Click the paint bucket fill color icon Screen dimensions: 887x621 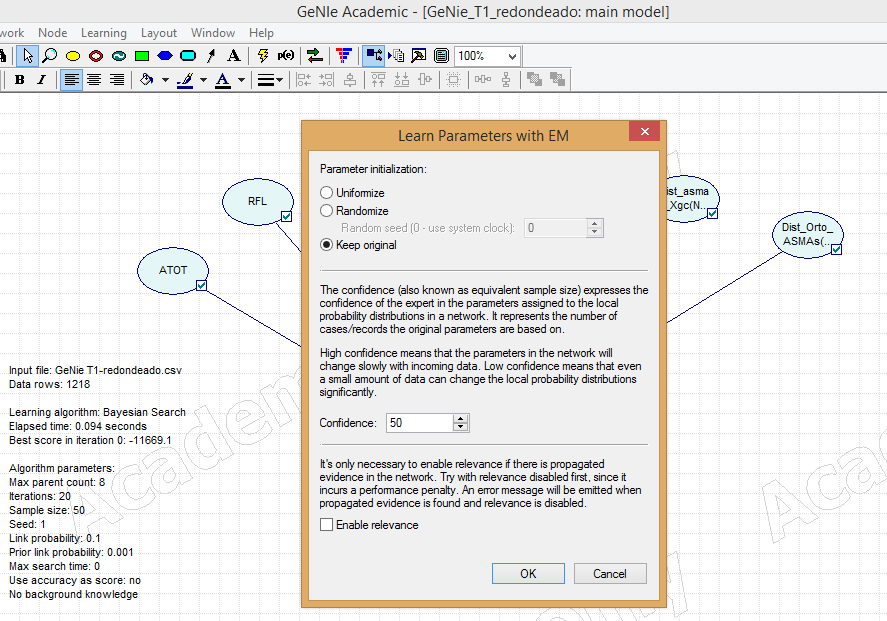click(x=147, y=80)
